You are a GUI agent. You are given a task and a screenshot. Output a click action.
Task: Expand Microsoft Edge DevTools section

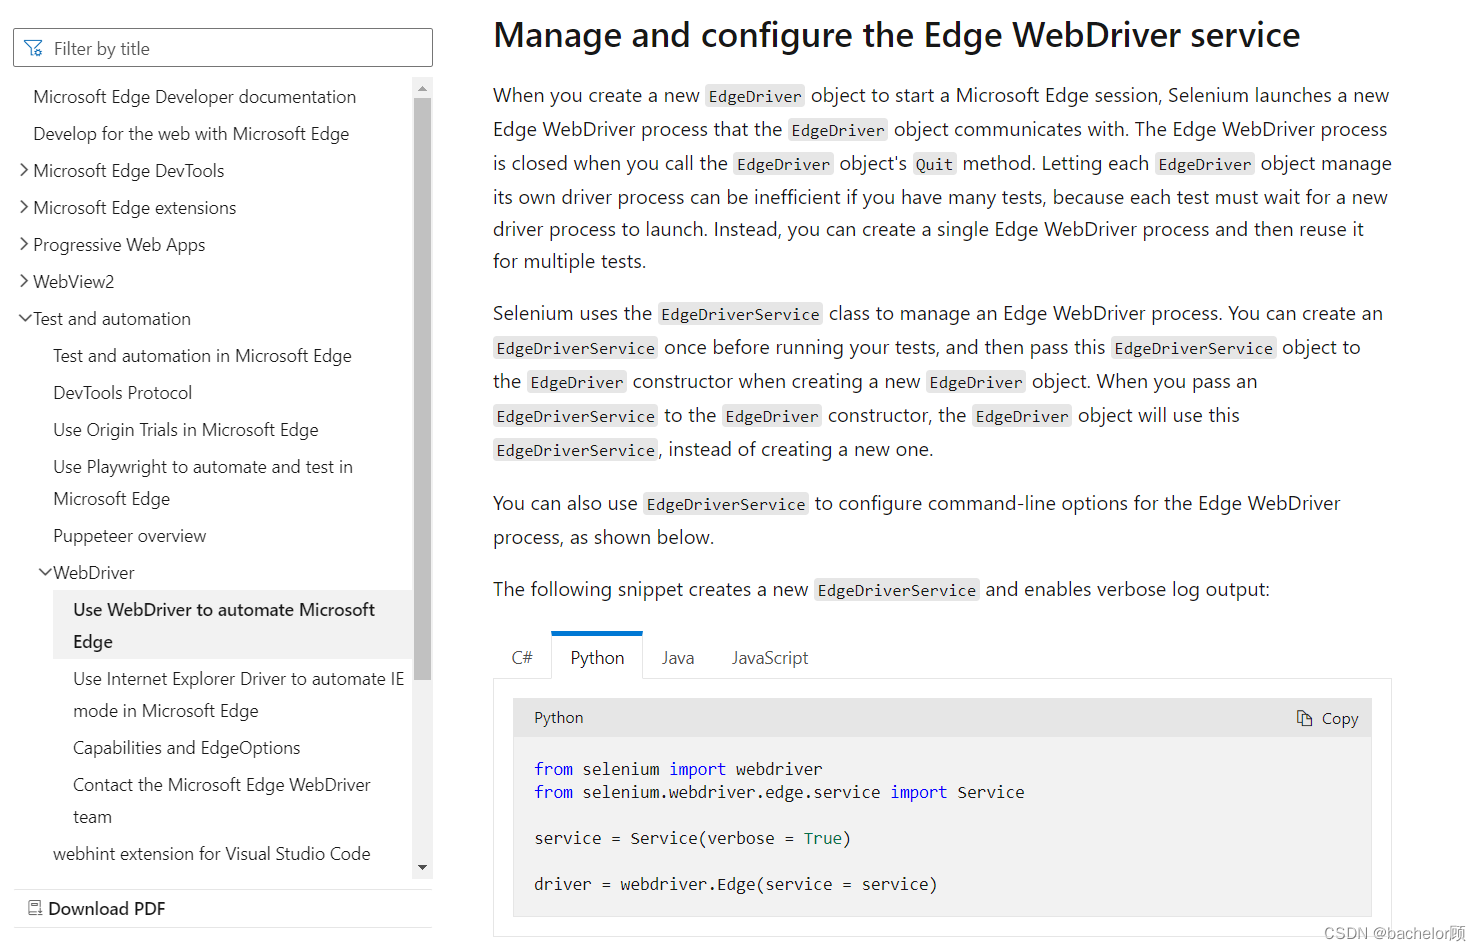tap(24, 170)
